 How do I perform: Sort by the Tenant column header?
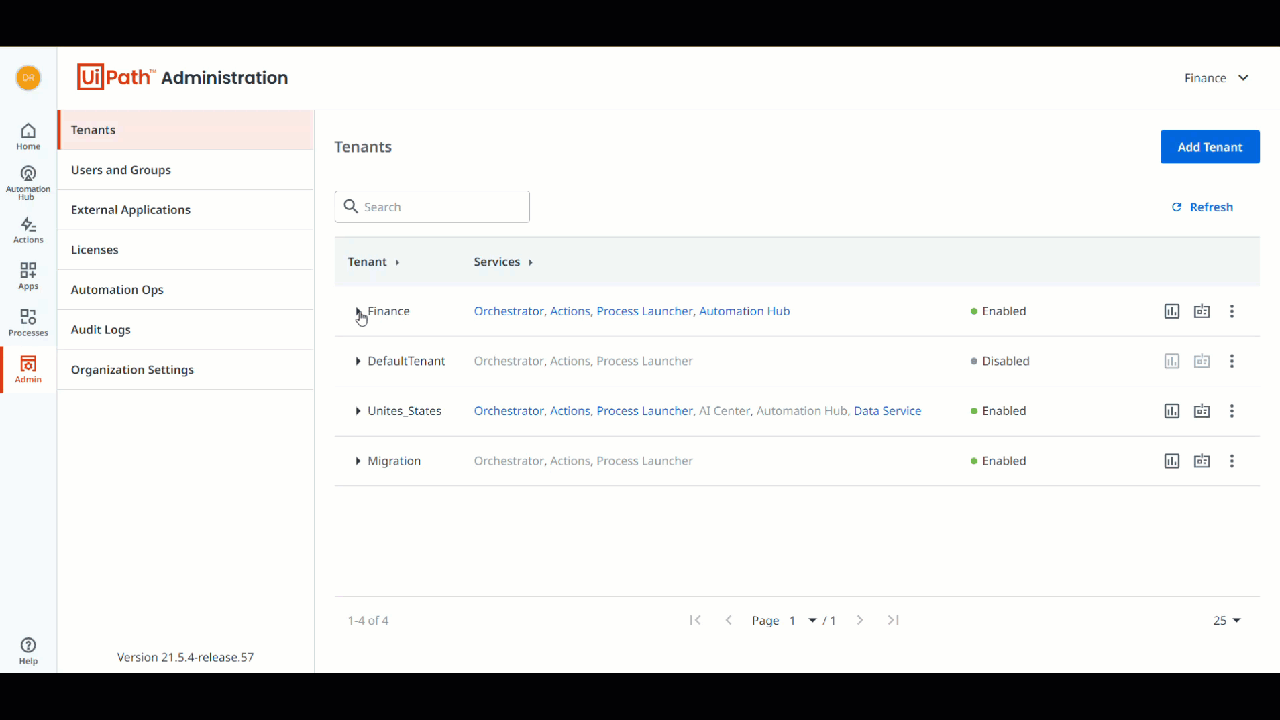(374, 262)
